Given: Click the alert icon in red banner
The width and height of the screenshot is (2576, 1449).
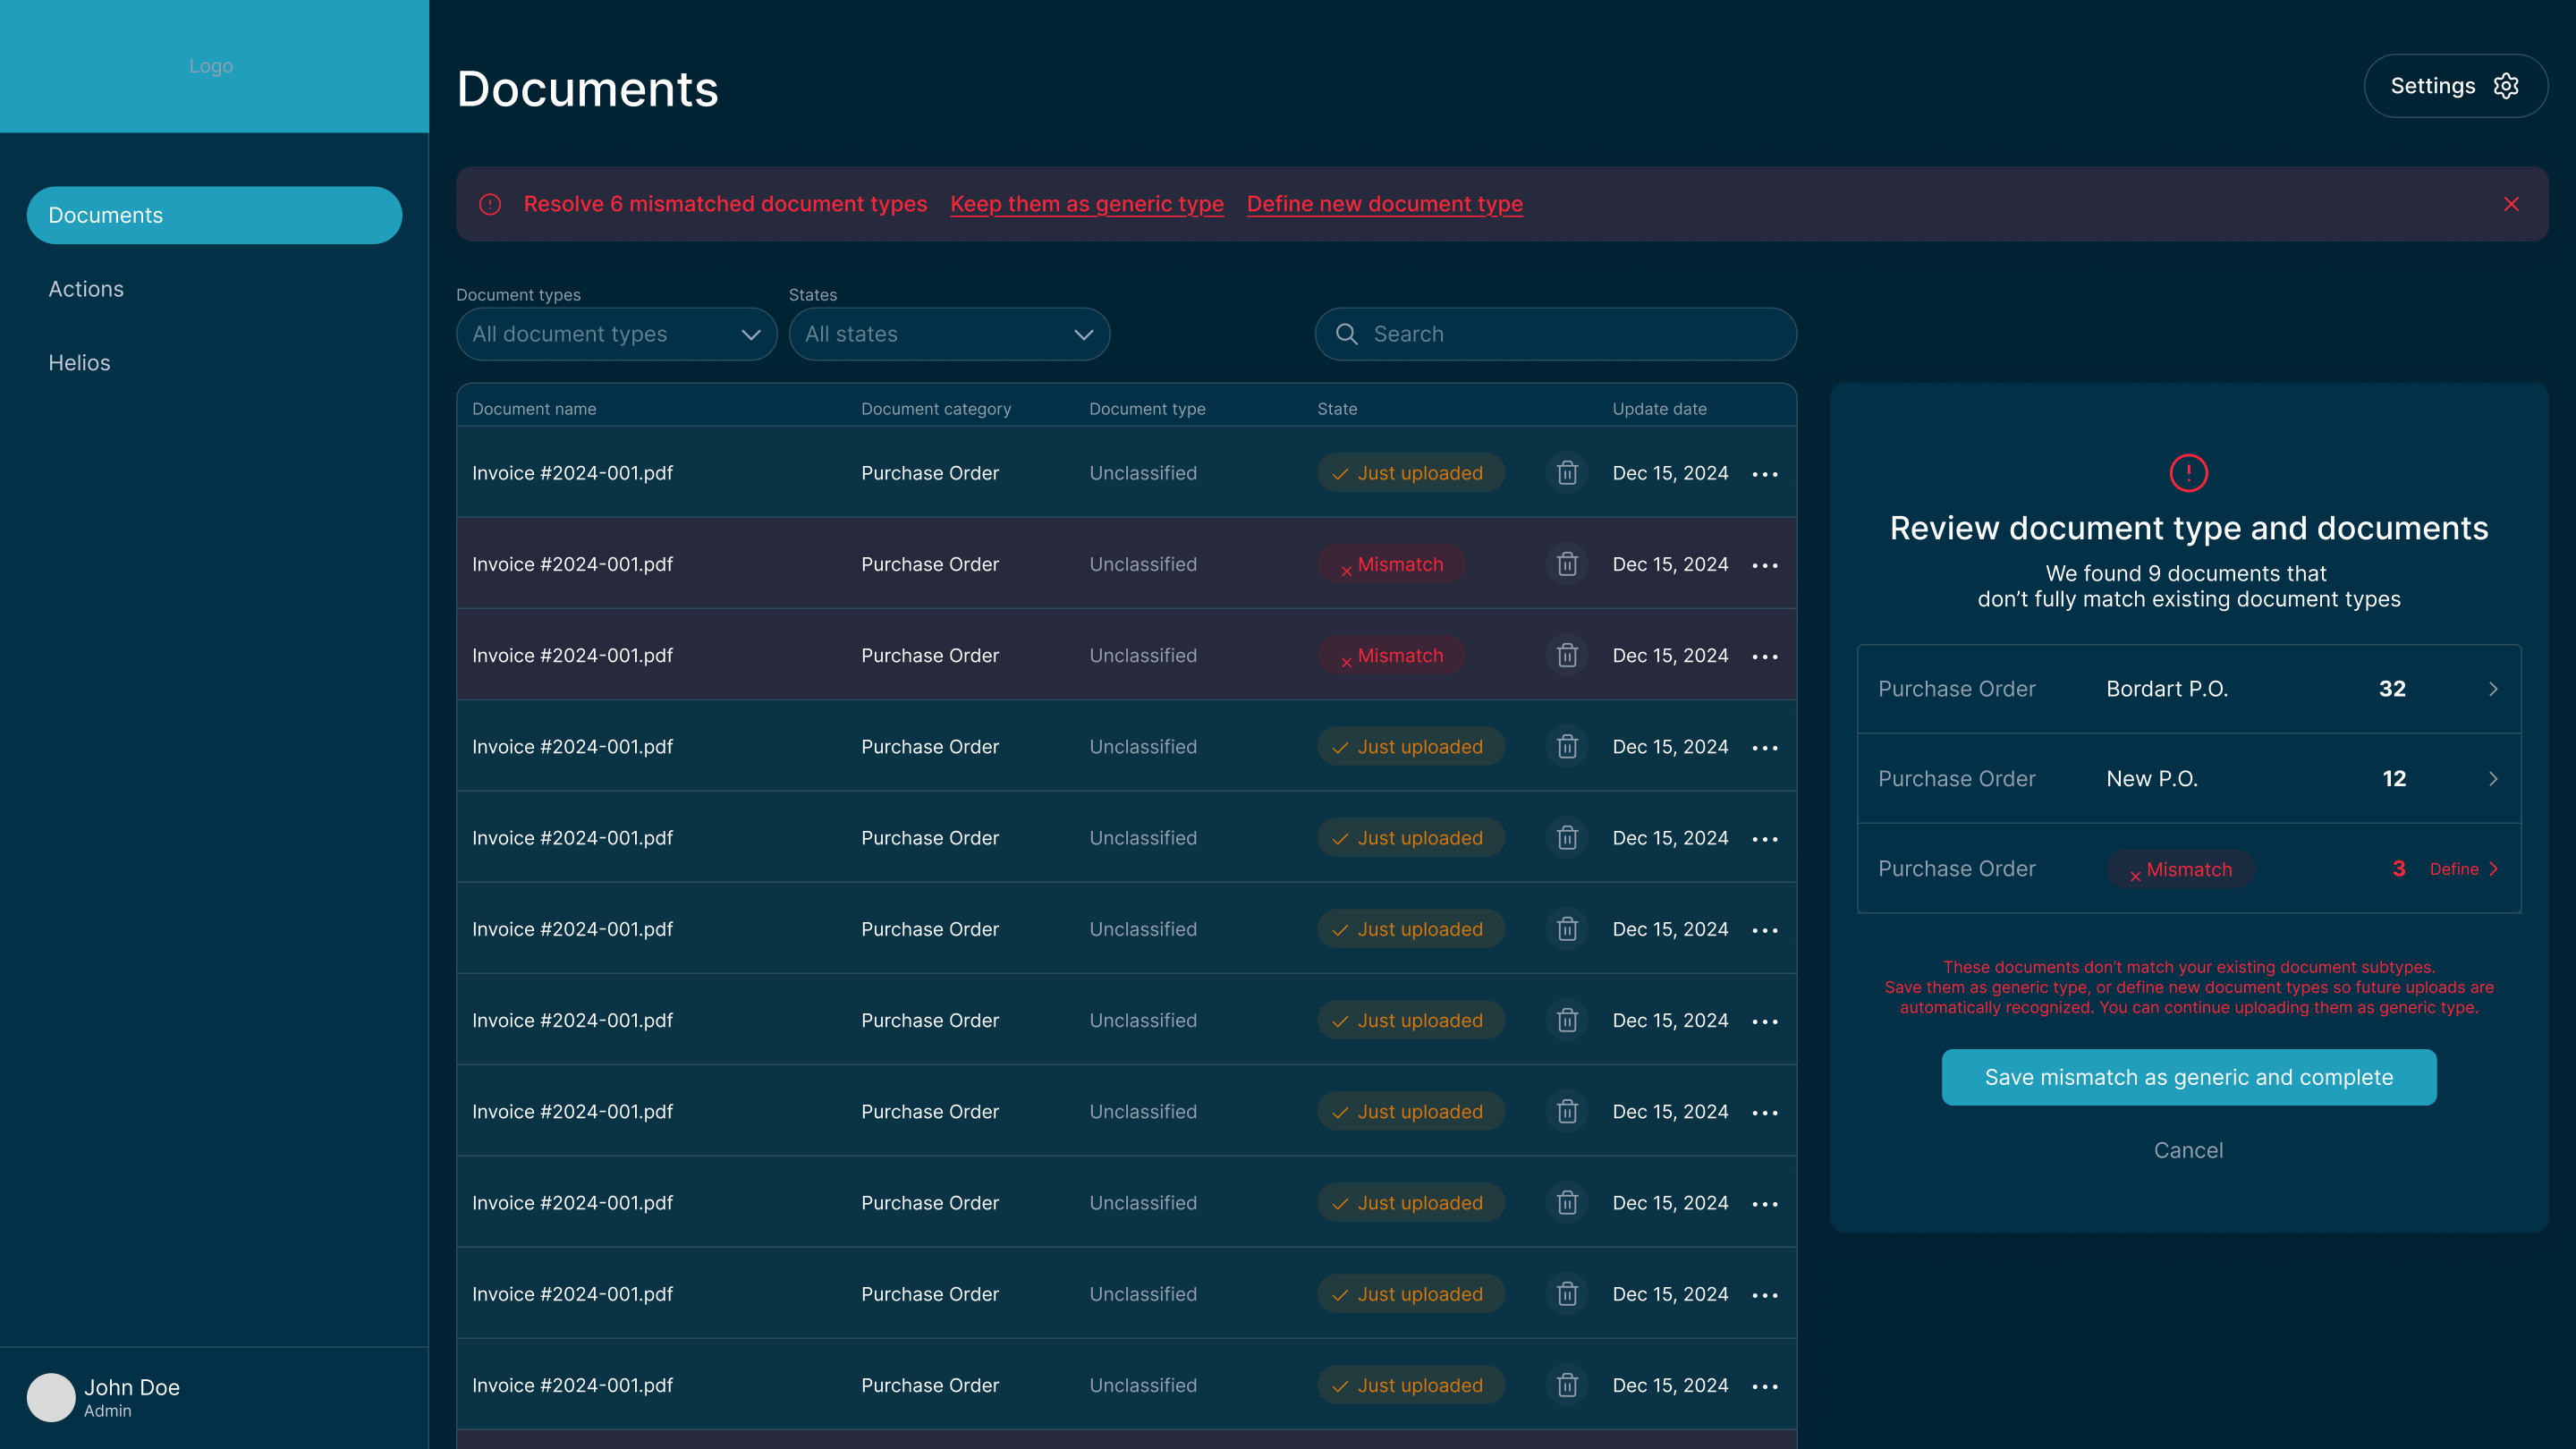Looking at the screenshot, I should (490, 204).
